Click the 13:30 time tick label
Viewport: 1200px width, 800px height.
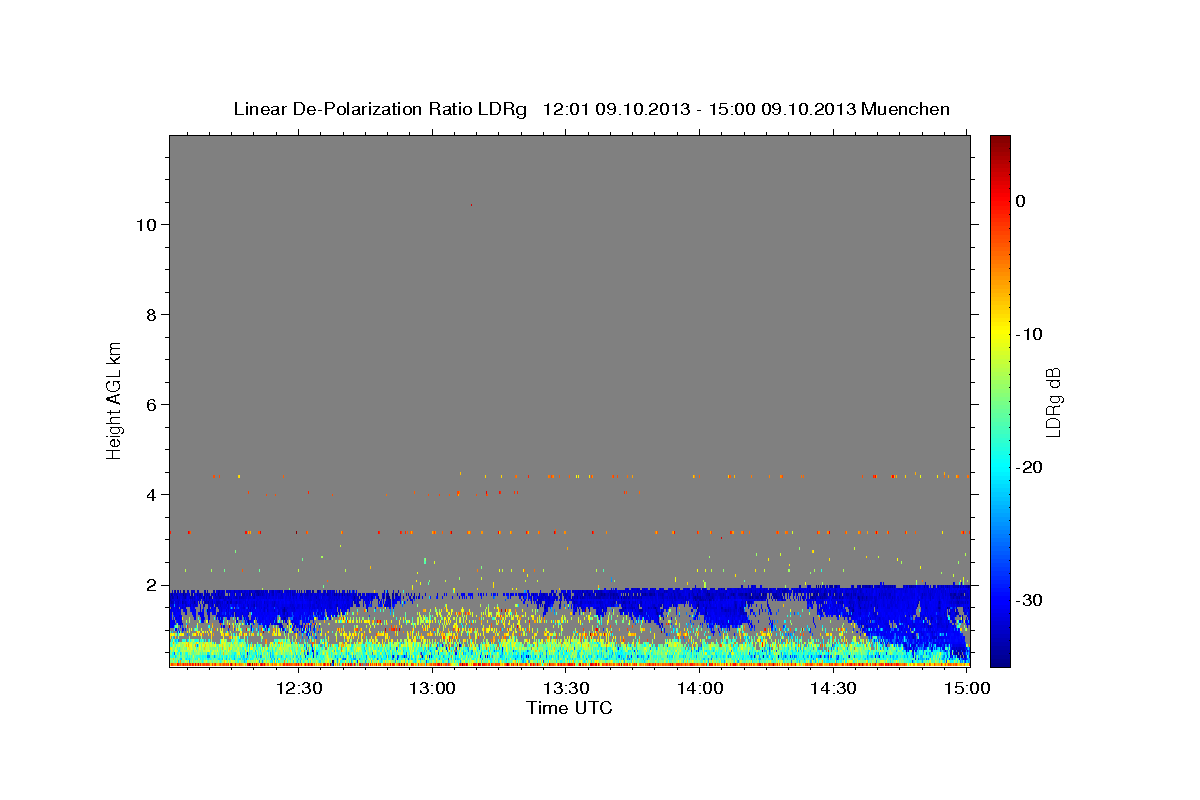[567, 688]
